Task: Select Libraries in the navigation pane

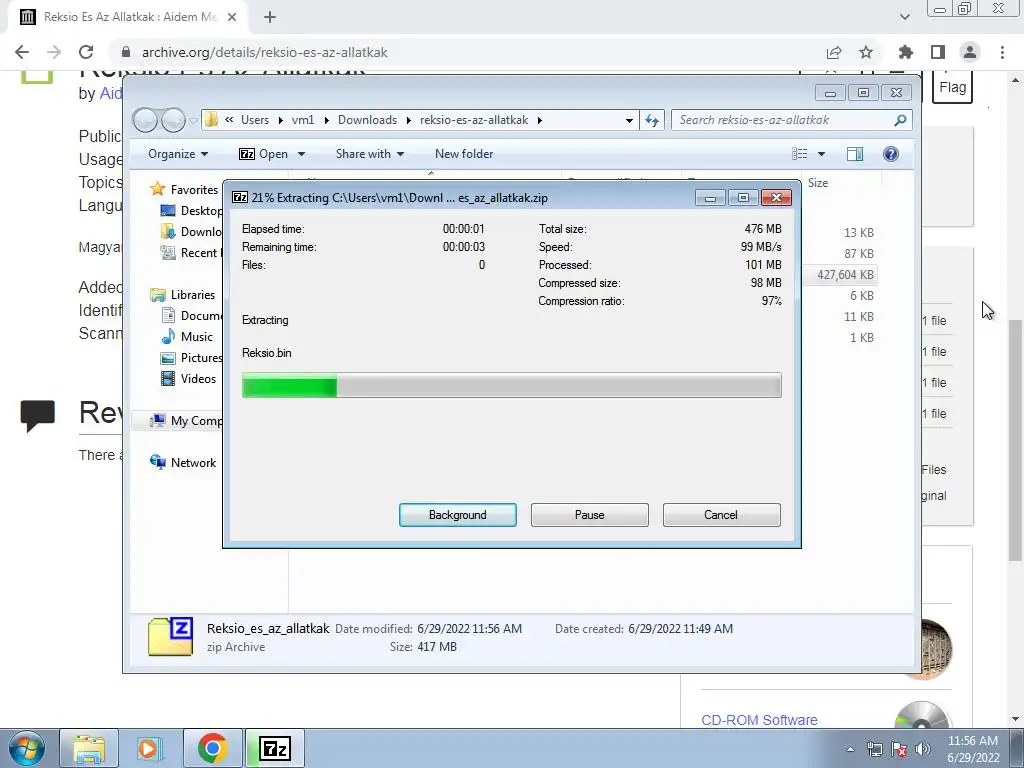Action: (x=193, y=295)
